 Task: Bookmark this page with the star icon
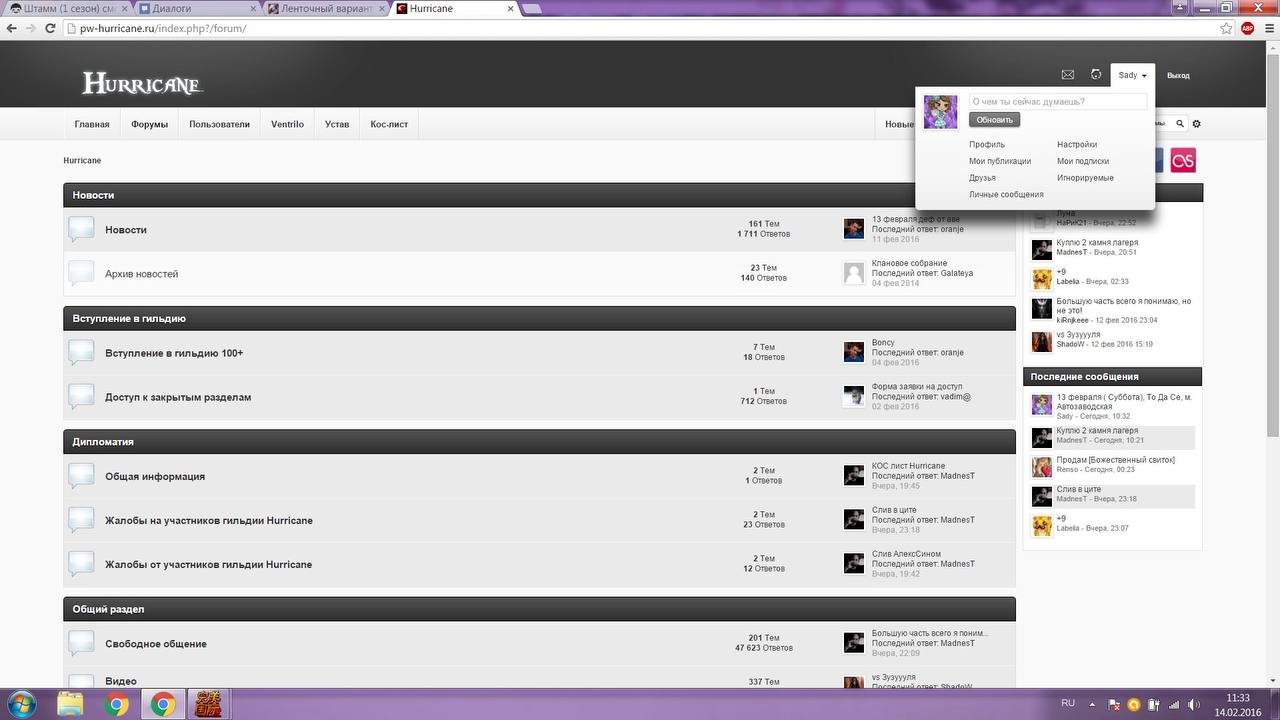pos(1226,28)
